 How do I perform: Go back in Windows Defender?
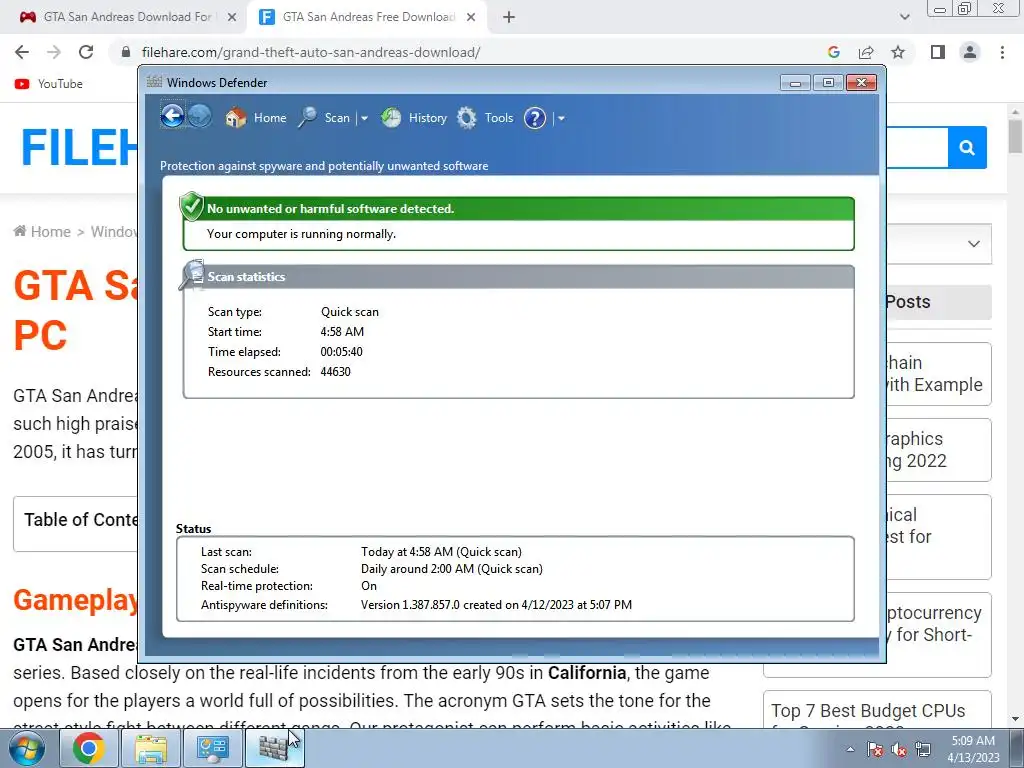click(172, 116)
